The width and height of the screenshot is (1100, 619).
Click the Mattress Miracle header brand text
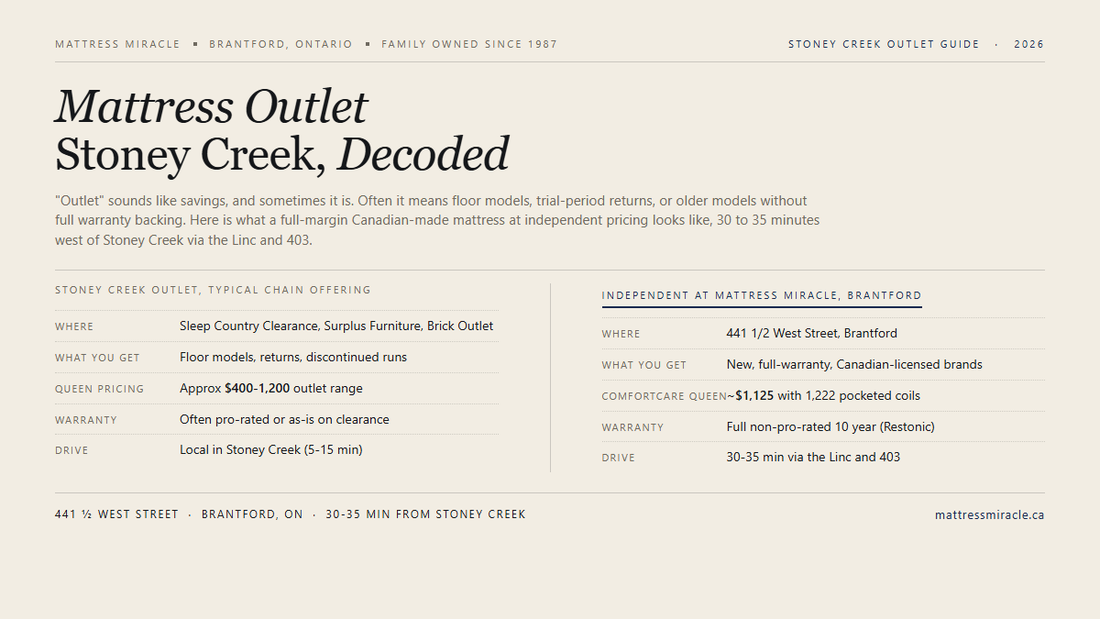coord(118,44)
